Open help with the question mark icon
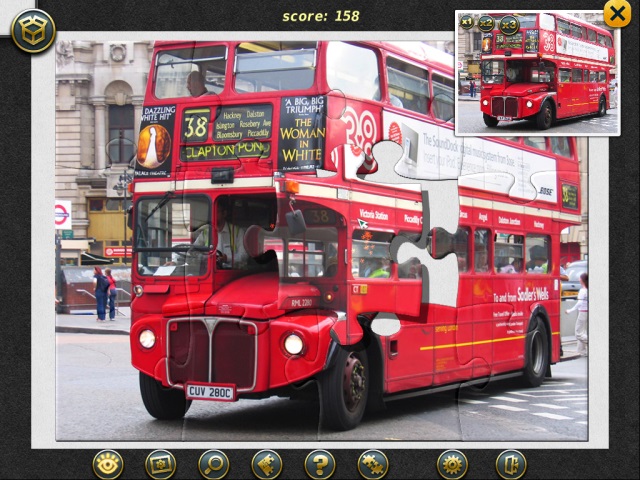The width and height of the screenshot is (640, 480). pyautogui.click(x=319, y=464)
